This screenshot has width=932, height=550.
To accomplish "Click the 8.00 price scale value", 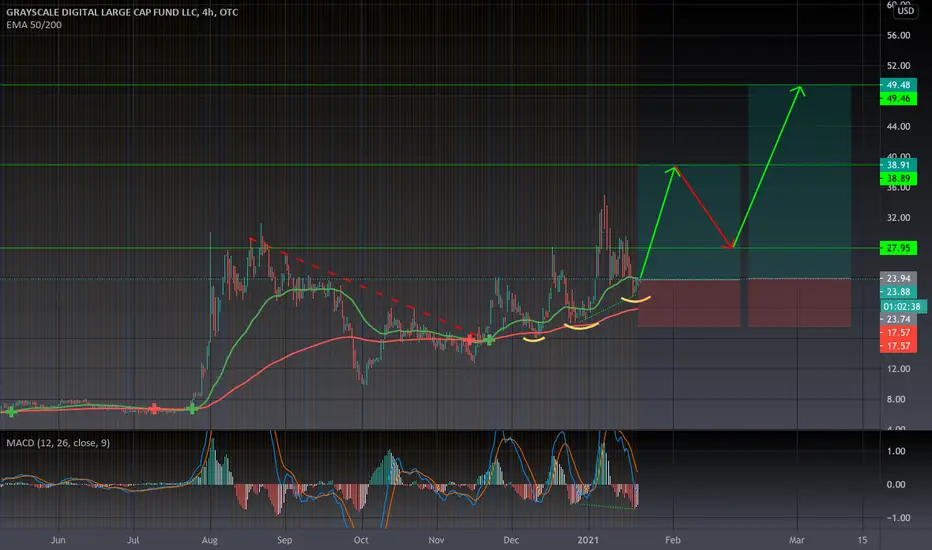I will pos(896,400).
